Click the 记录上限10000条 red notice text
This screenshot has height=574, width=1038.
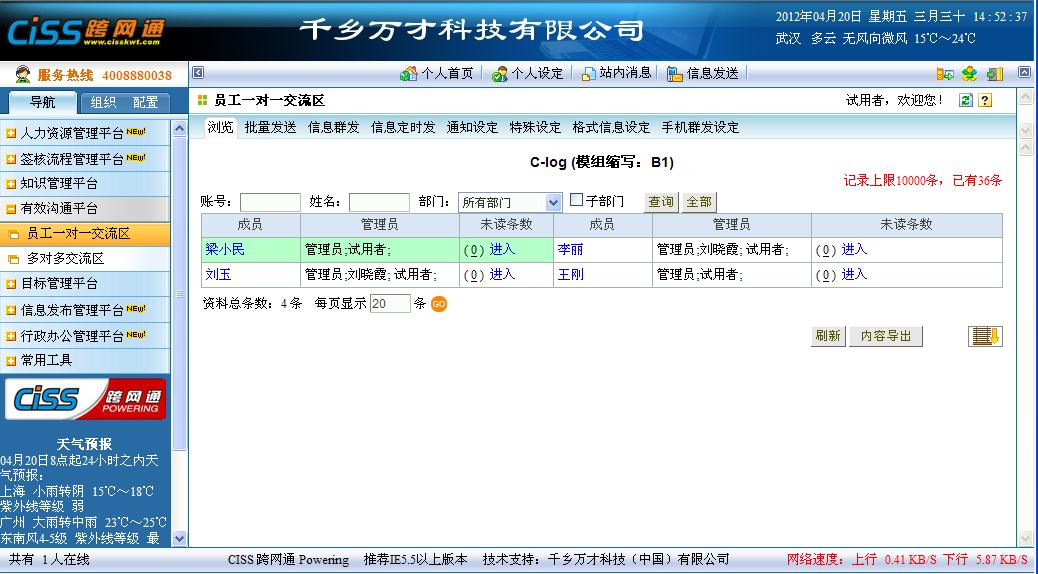[923, 180]
